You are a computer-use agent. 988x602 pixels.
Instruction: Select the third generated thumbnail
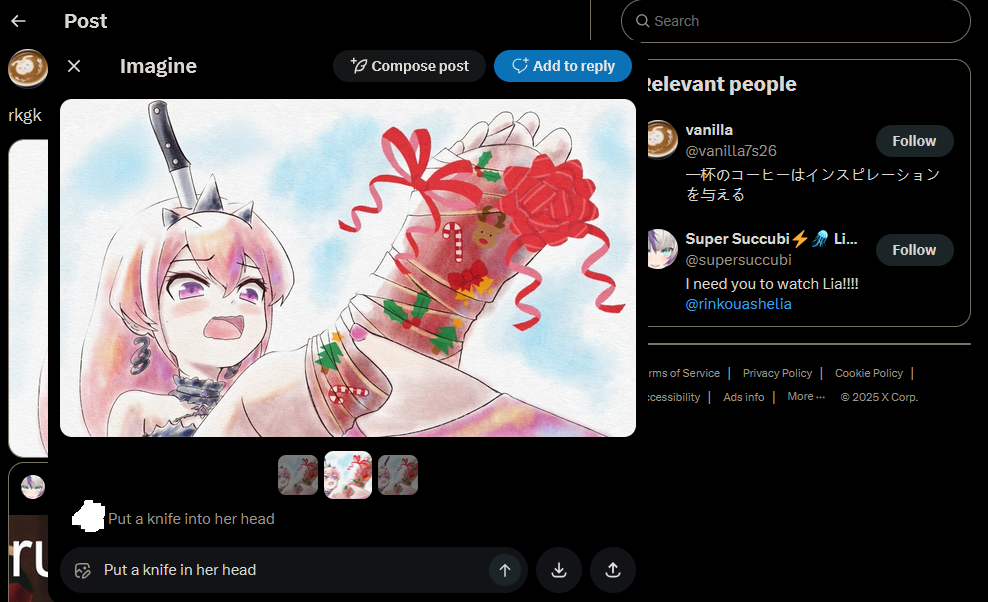pos(398,475)
